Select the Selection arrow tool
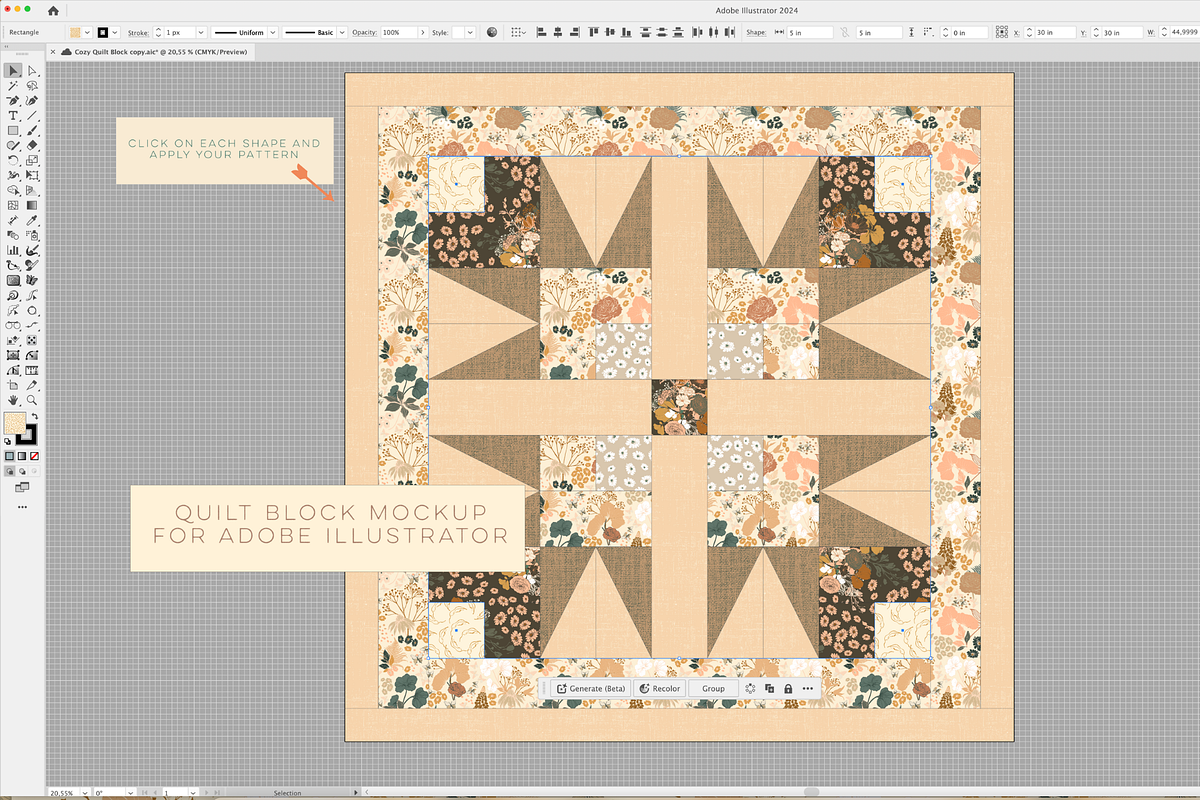The image size is (1200, 800). (13, 71)
